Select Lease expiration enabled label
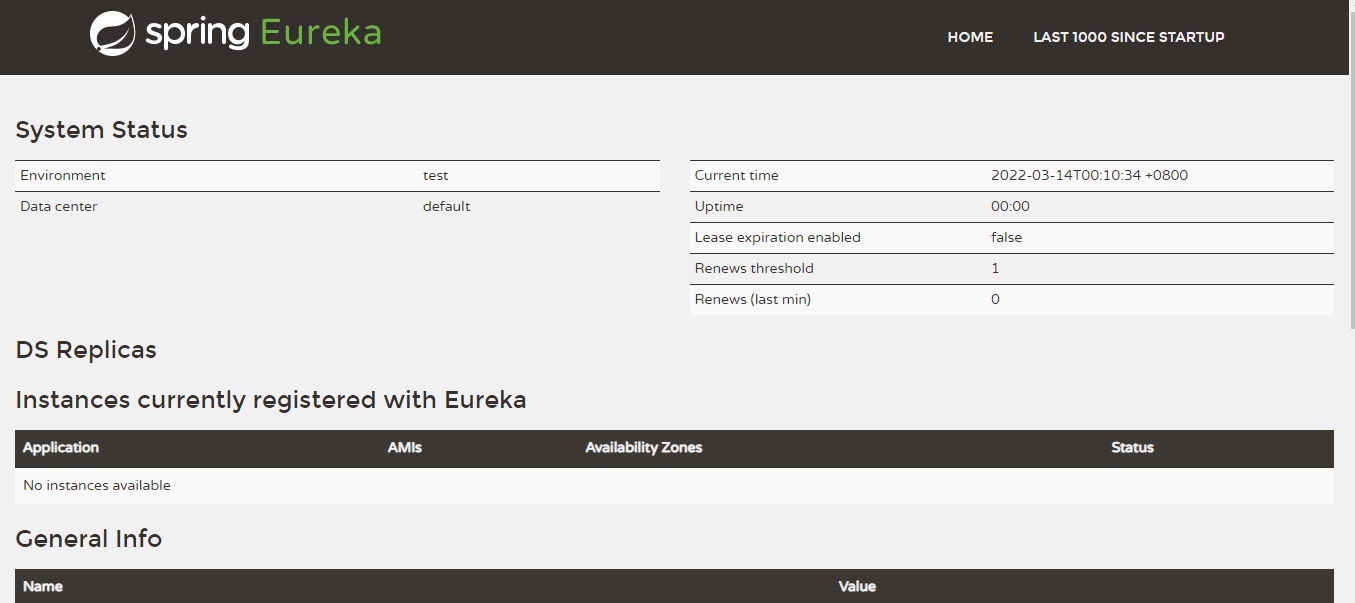The image size is (1355, 603). (777, 237)
